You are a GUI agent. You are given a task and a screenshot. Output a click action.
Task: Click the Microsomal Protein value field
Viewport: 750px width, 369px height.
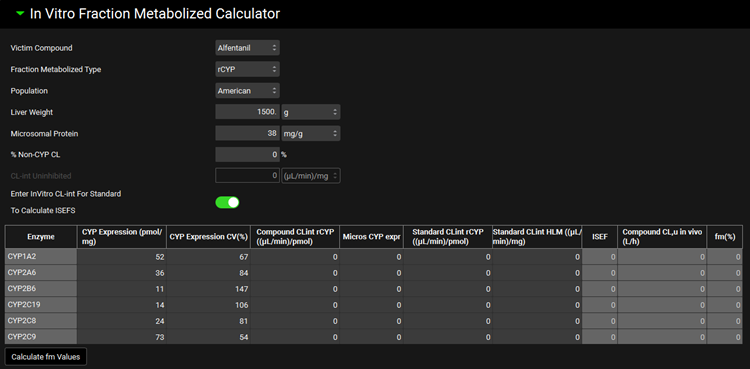(x=247, y=134)
